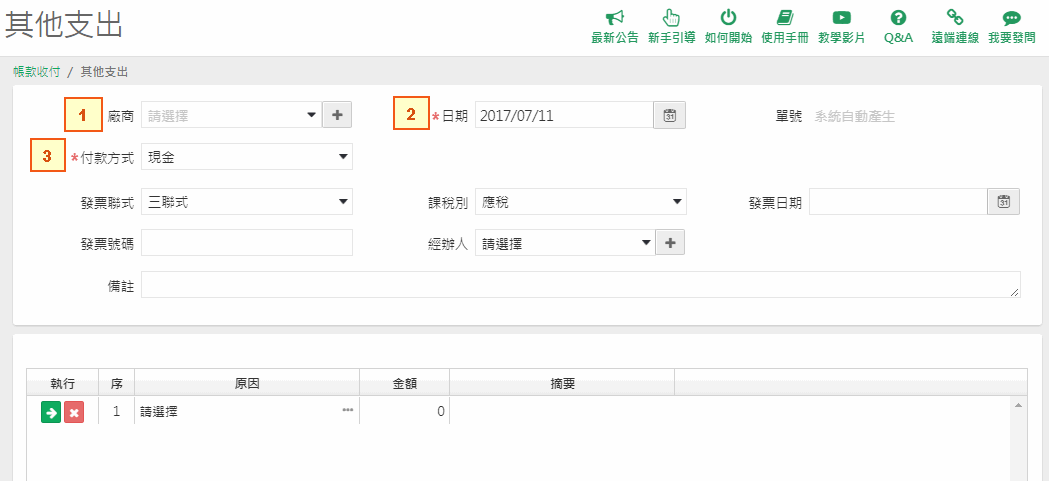Click the 我要發問 link text

click(x=1012, y=38)
